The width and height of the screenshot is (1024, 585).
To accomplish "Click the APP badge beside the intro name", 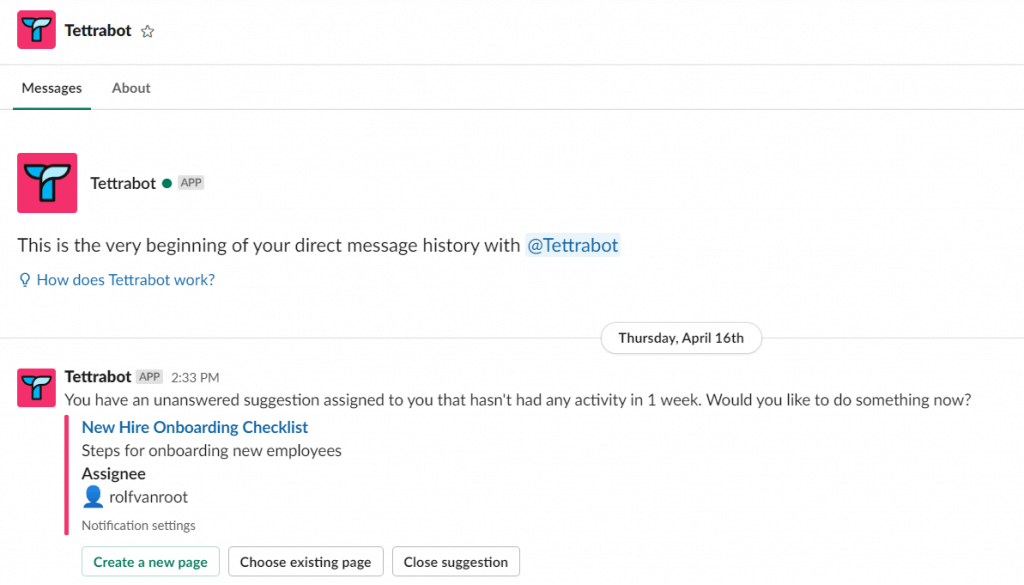I will click(x=191, y=183).
